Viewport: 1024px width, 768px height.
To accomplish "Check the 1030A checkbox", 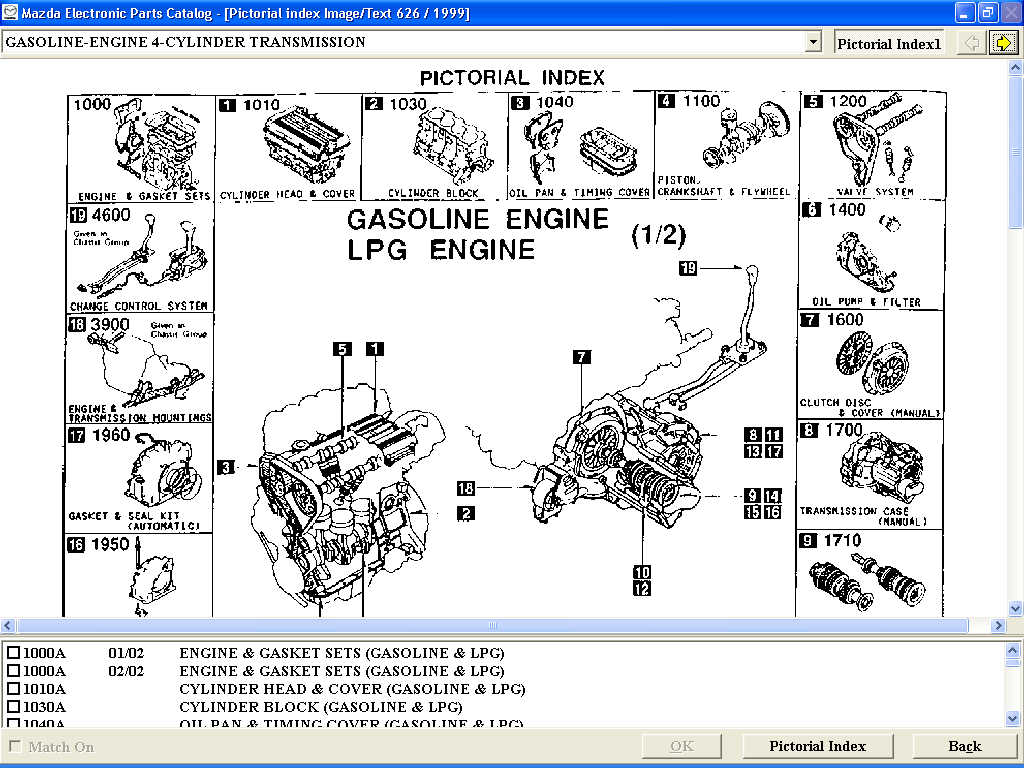I will point(13,707).
